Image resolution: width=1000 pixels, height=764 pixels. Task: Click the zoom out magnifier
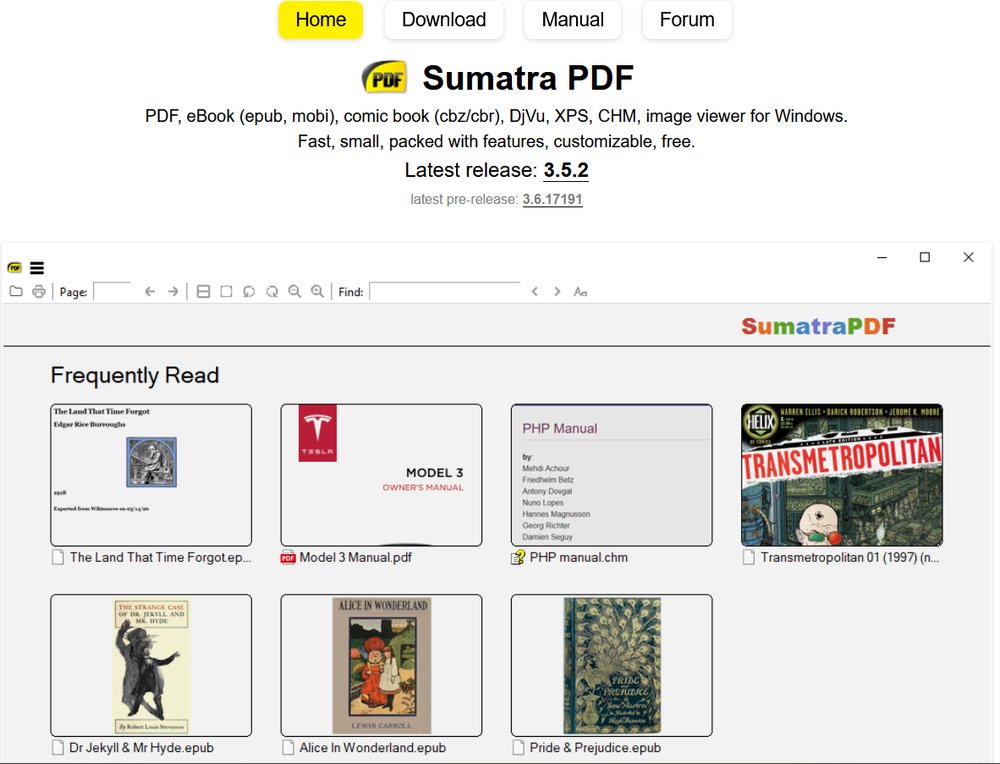click(x=295, y=292)
